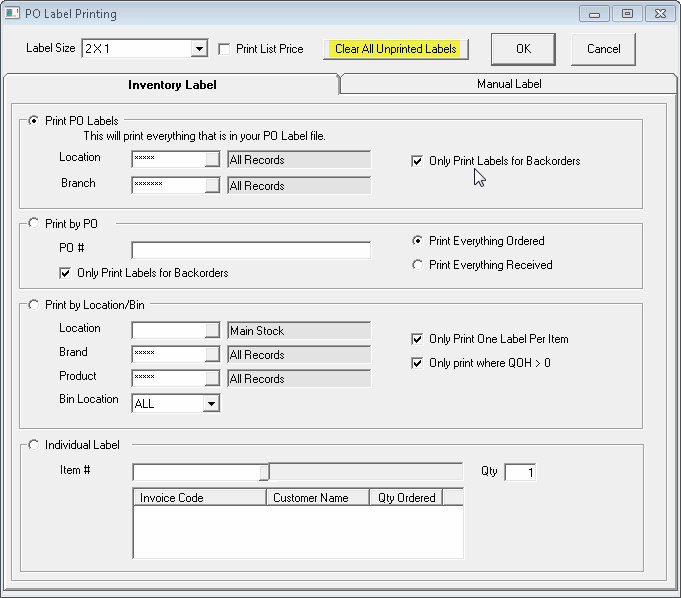Dismiss dialog with Cancel button
The width and height of the screenshot is (681, 598).
(x=603, y=49)
